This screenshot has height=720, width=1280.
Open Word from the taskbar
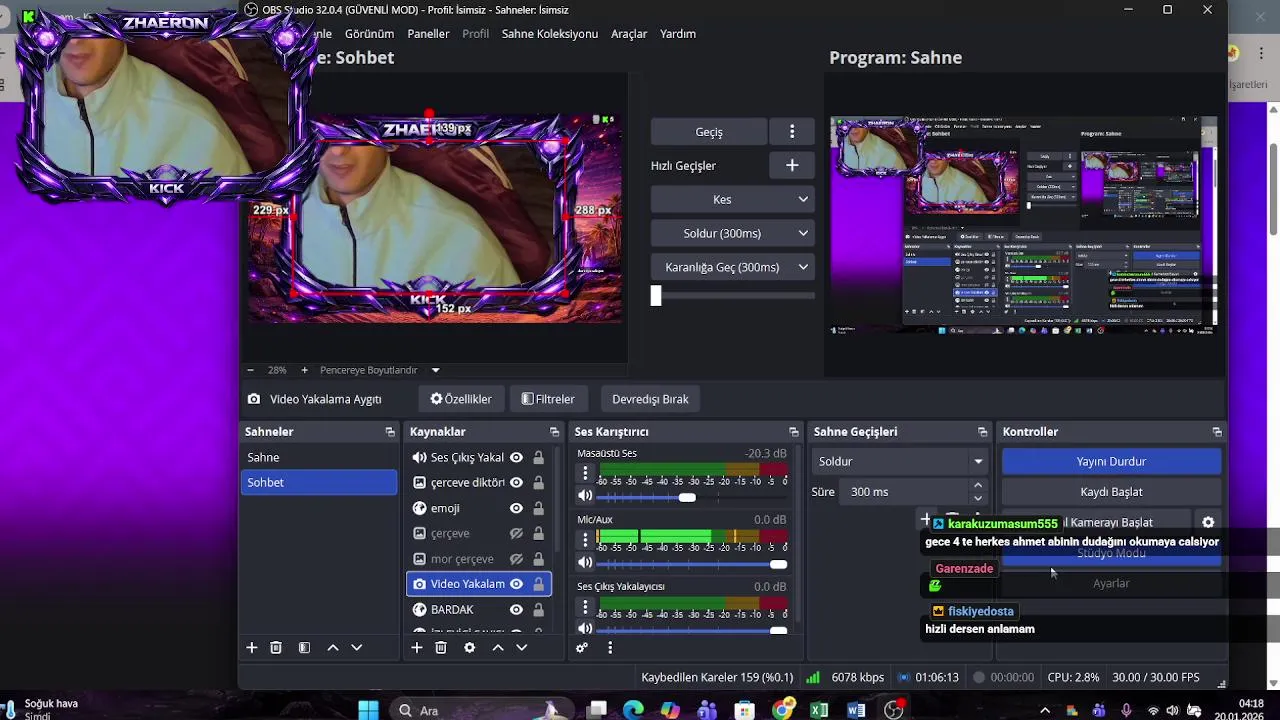coord(856,711)
